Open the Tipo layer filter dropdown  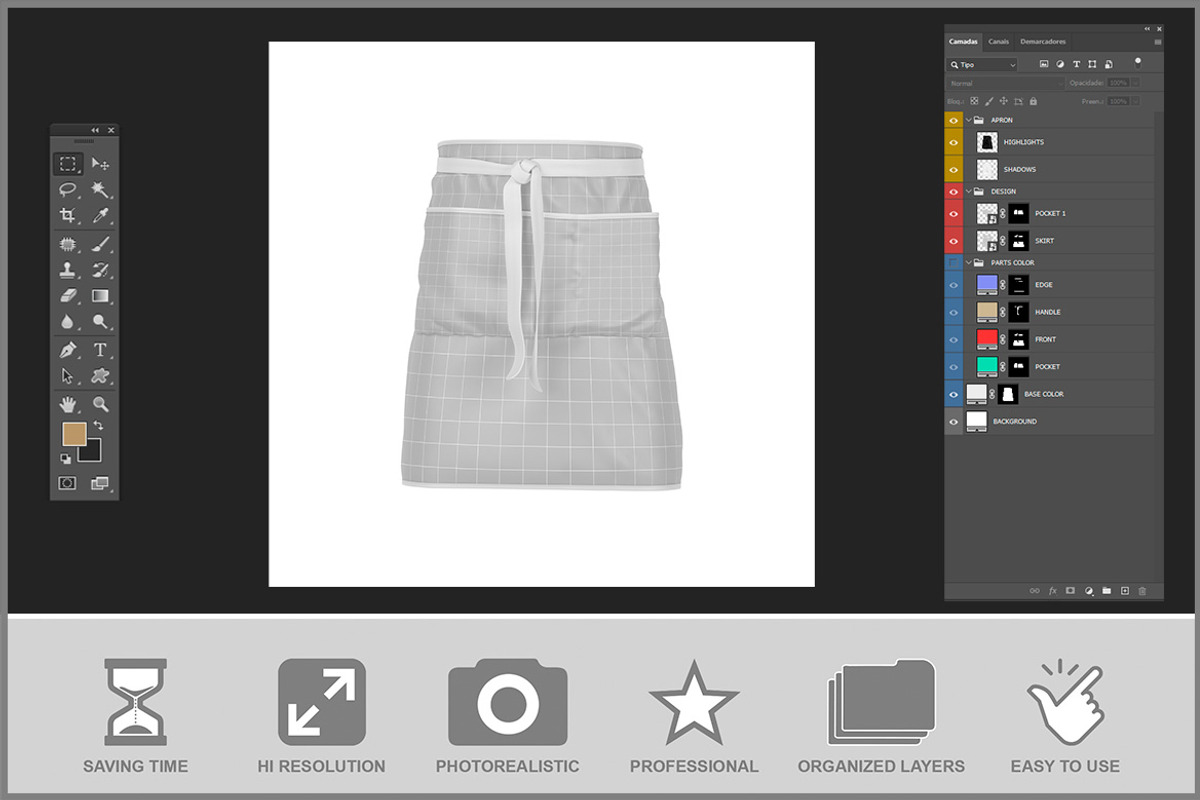(983, 64)
